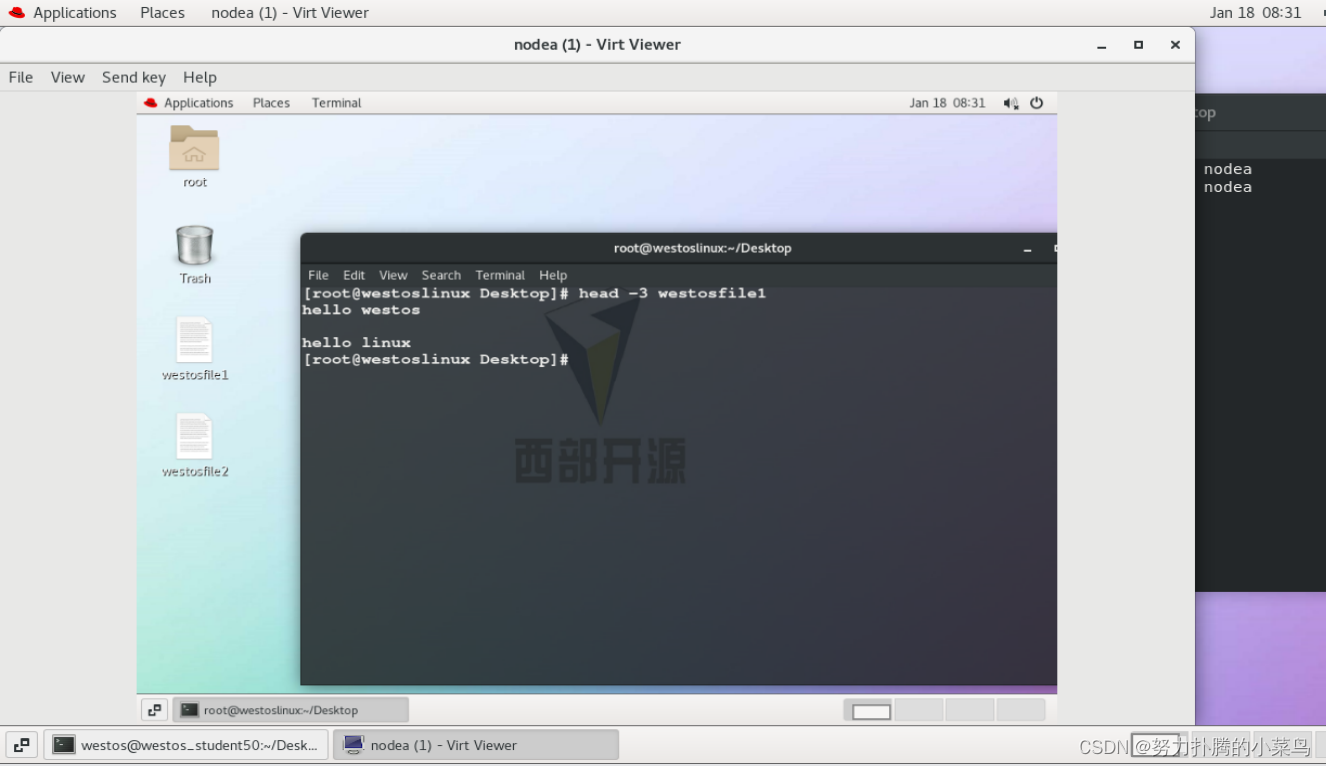Screen dimensions: 1326x766
Task: Maximize the Virt Viewer window
Action: click(x=1138, y=45)
